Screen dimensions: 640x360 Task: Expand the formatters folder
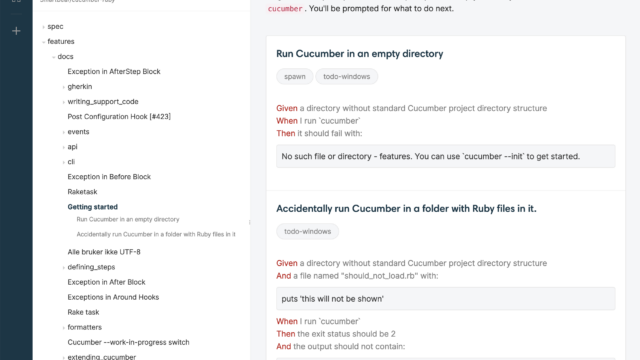point(63,328)
